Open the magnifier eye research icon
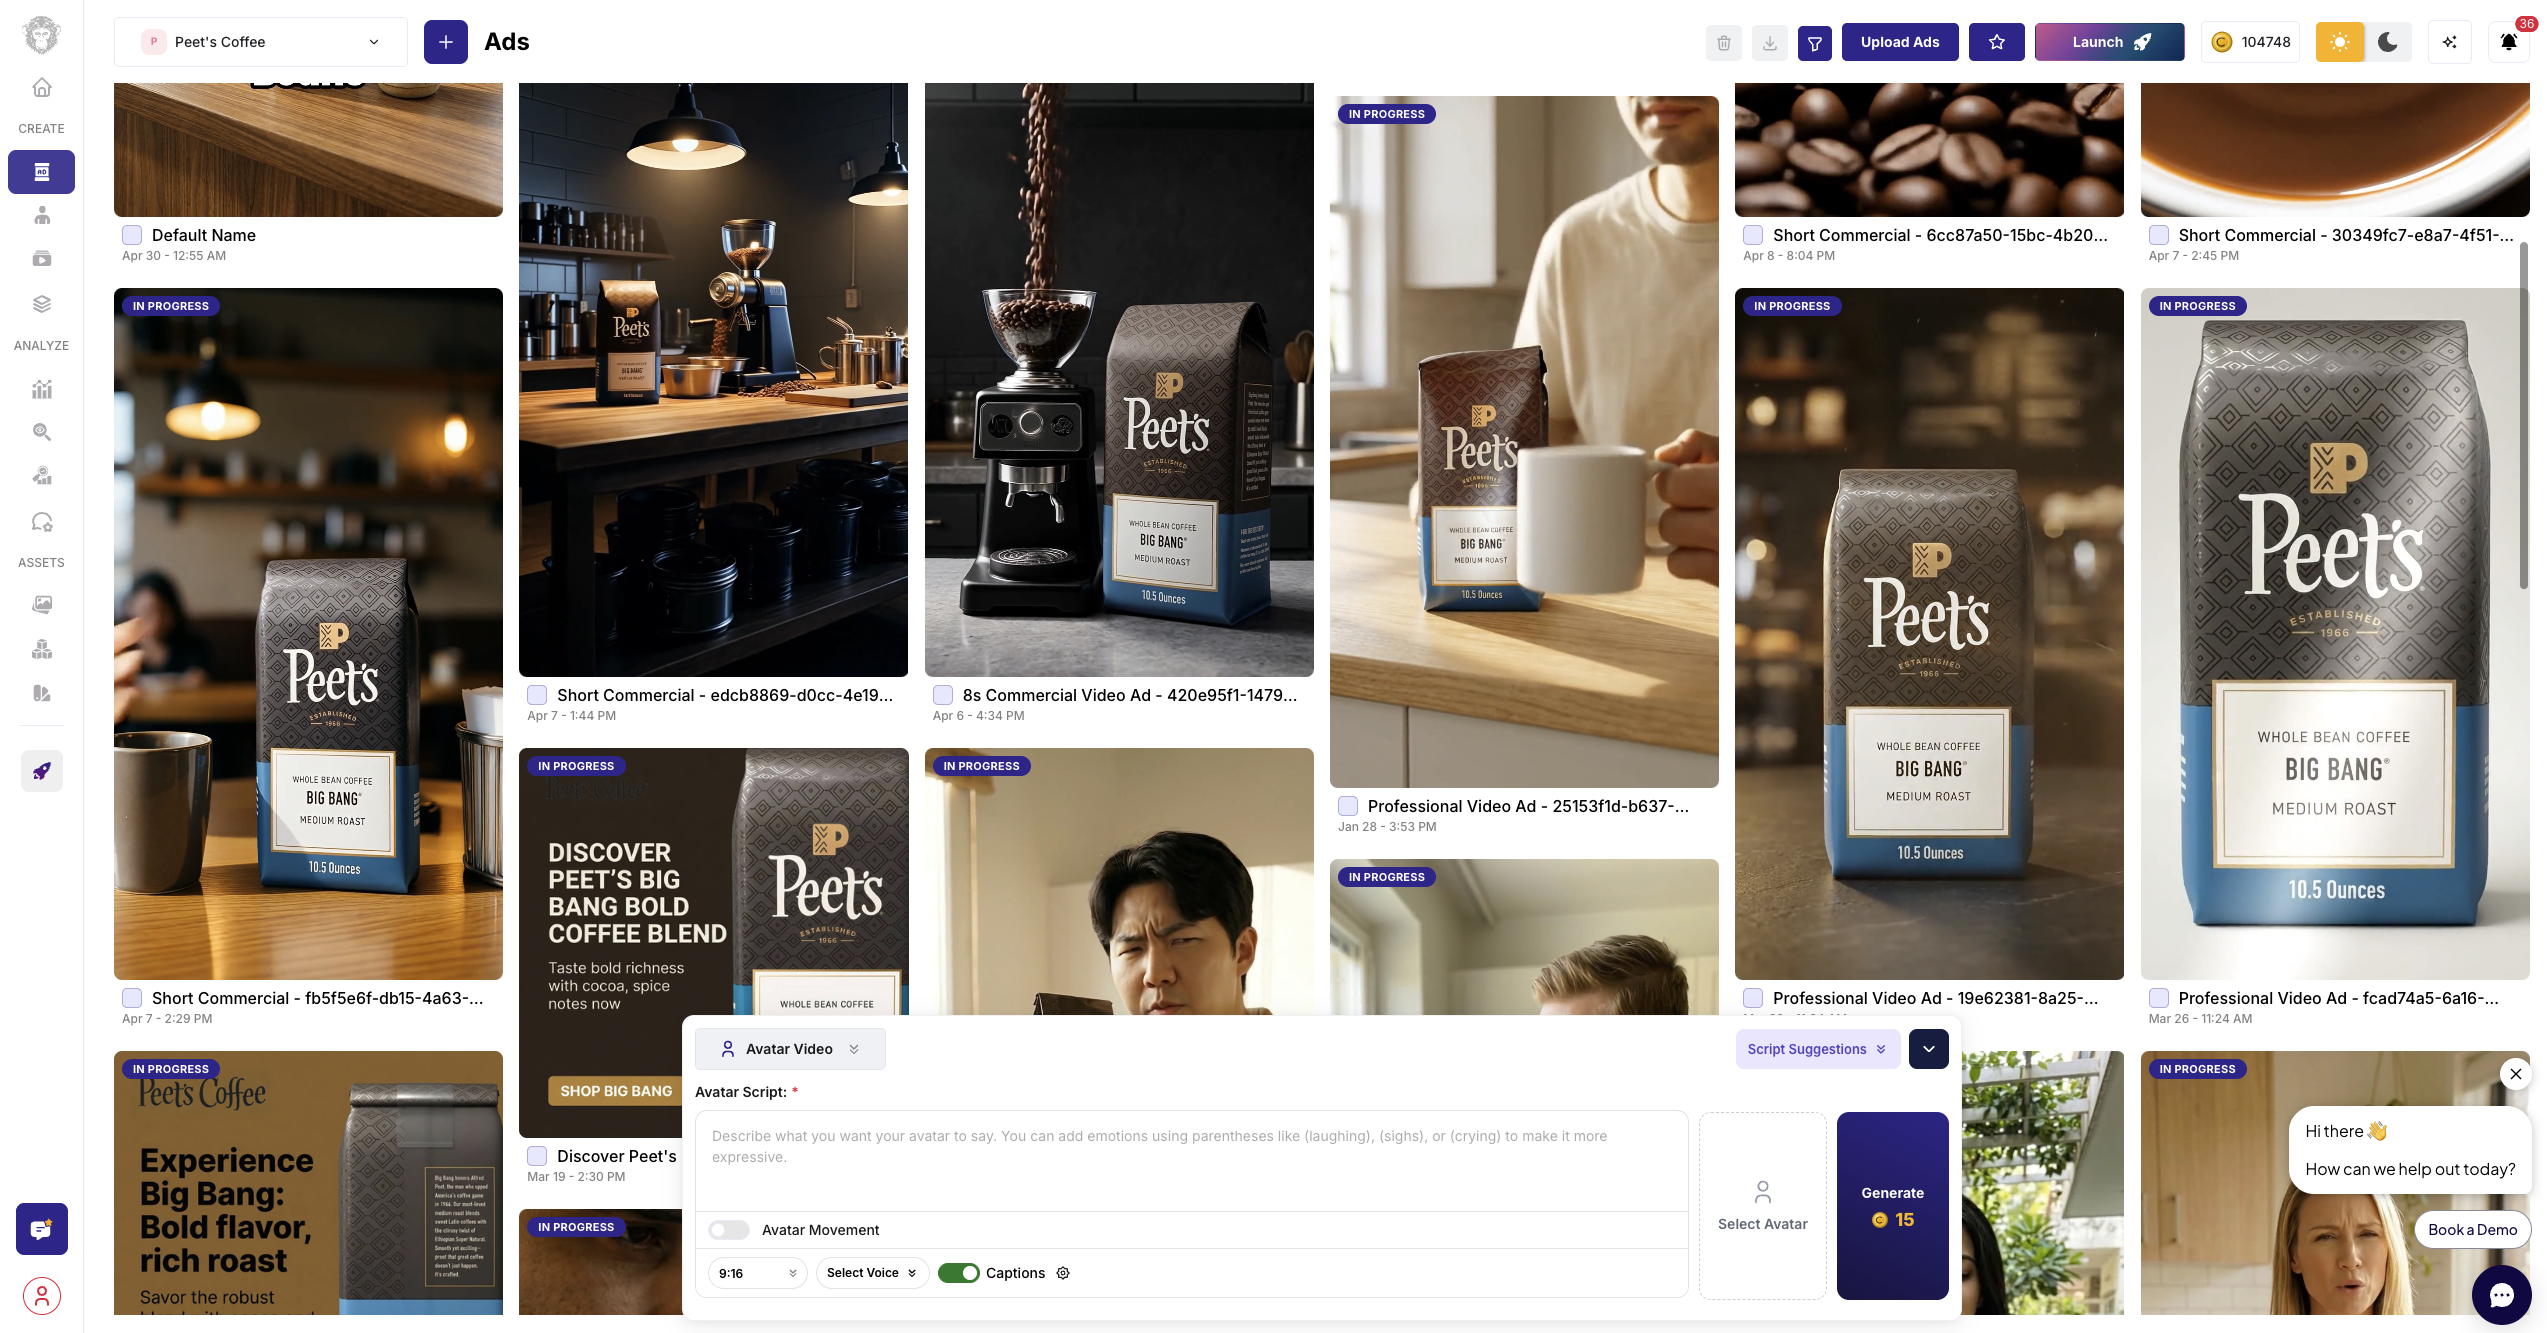 coord(42,432)
